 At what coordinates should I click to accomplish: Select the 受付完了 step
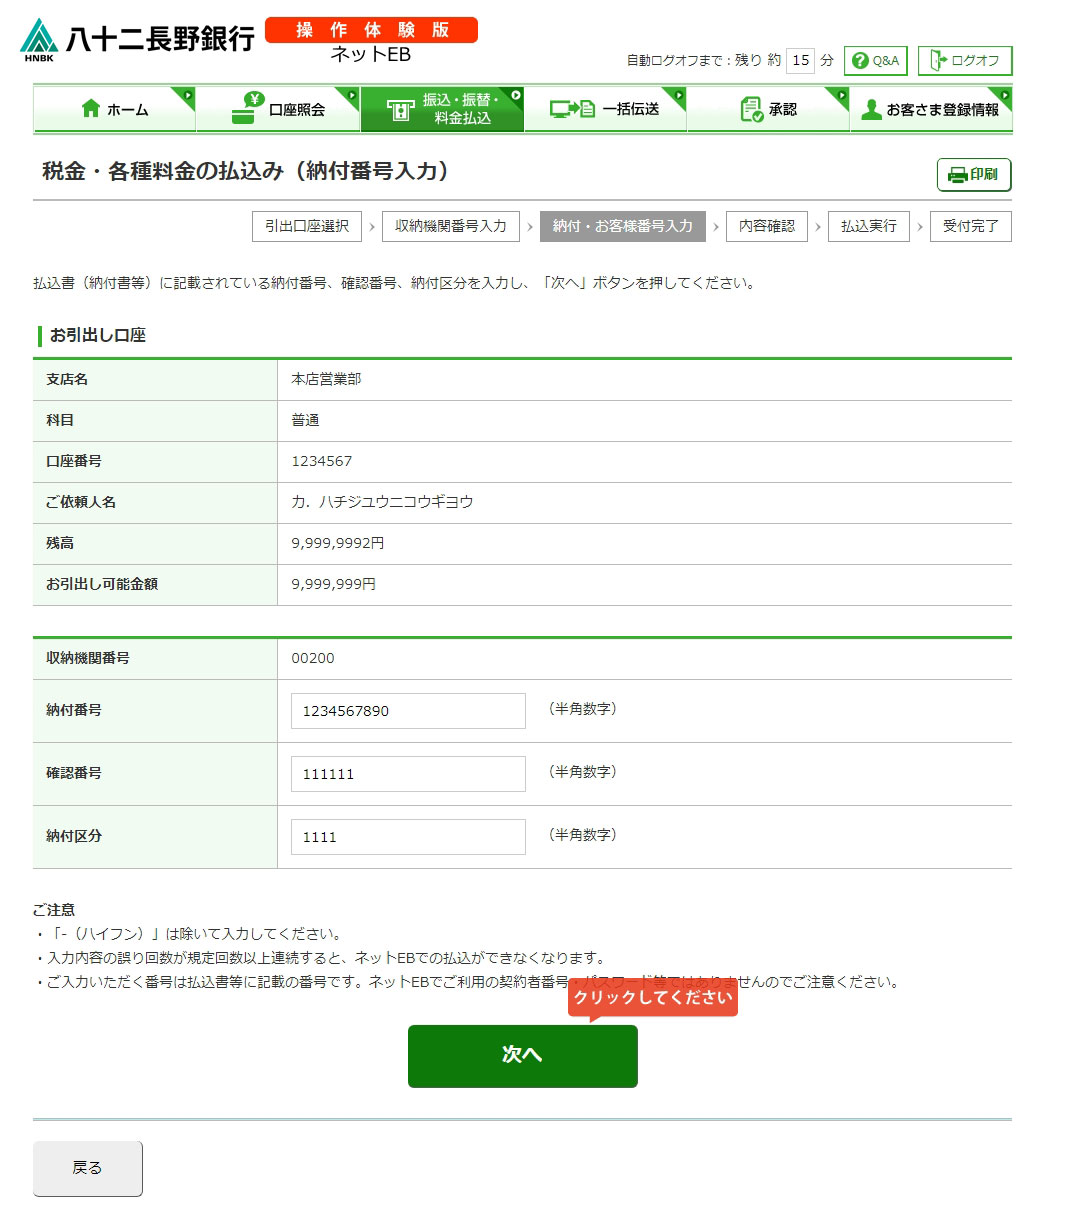(970, 226)
